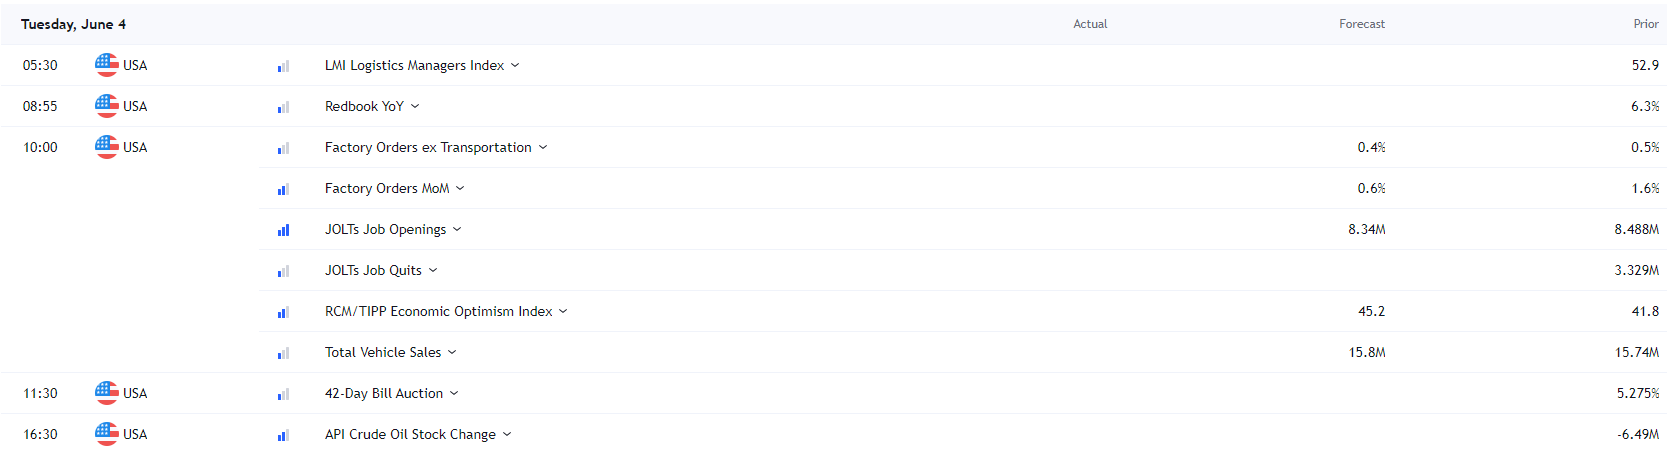Click the USA flag icon at 05:30
Screen dimensions: 1680x454
pyautogui.click(x=106, y=65)
